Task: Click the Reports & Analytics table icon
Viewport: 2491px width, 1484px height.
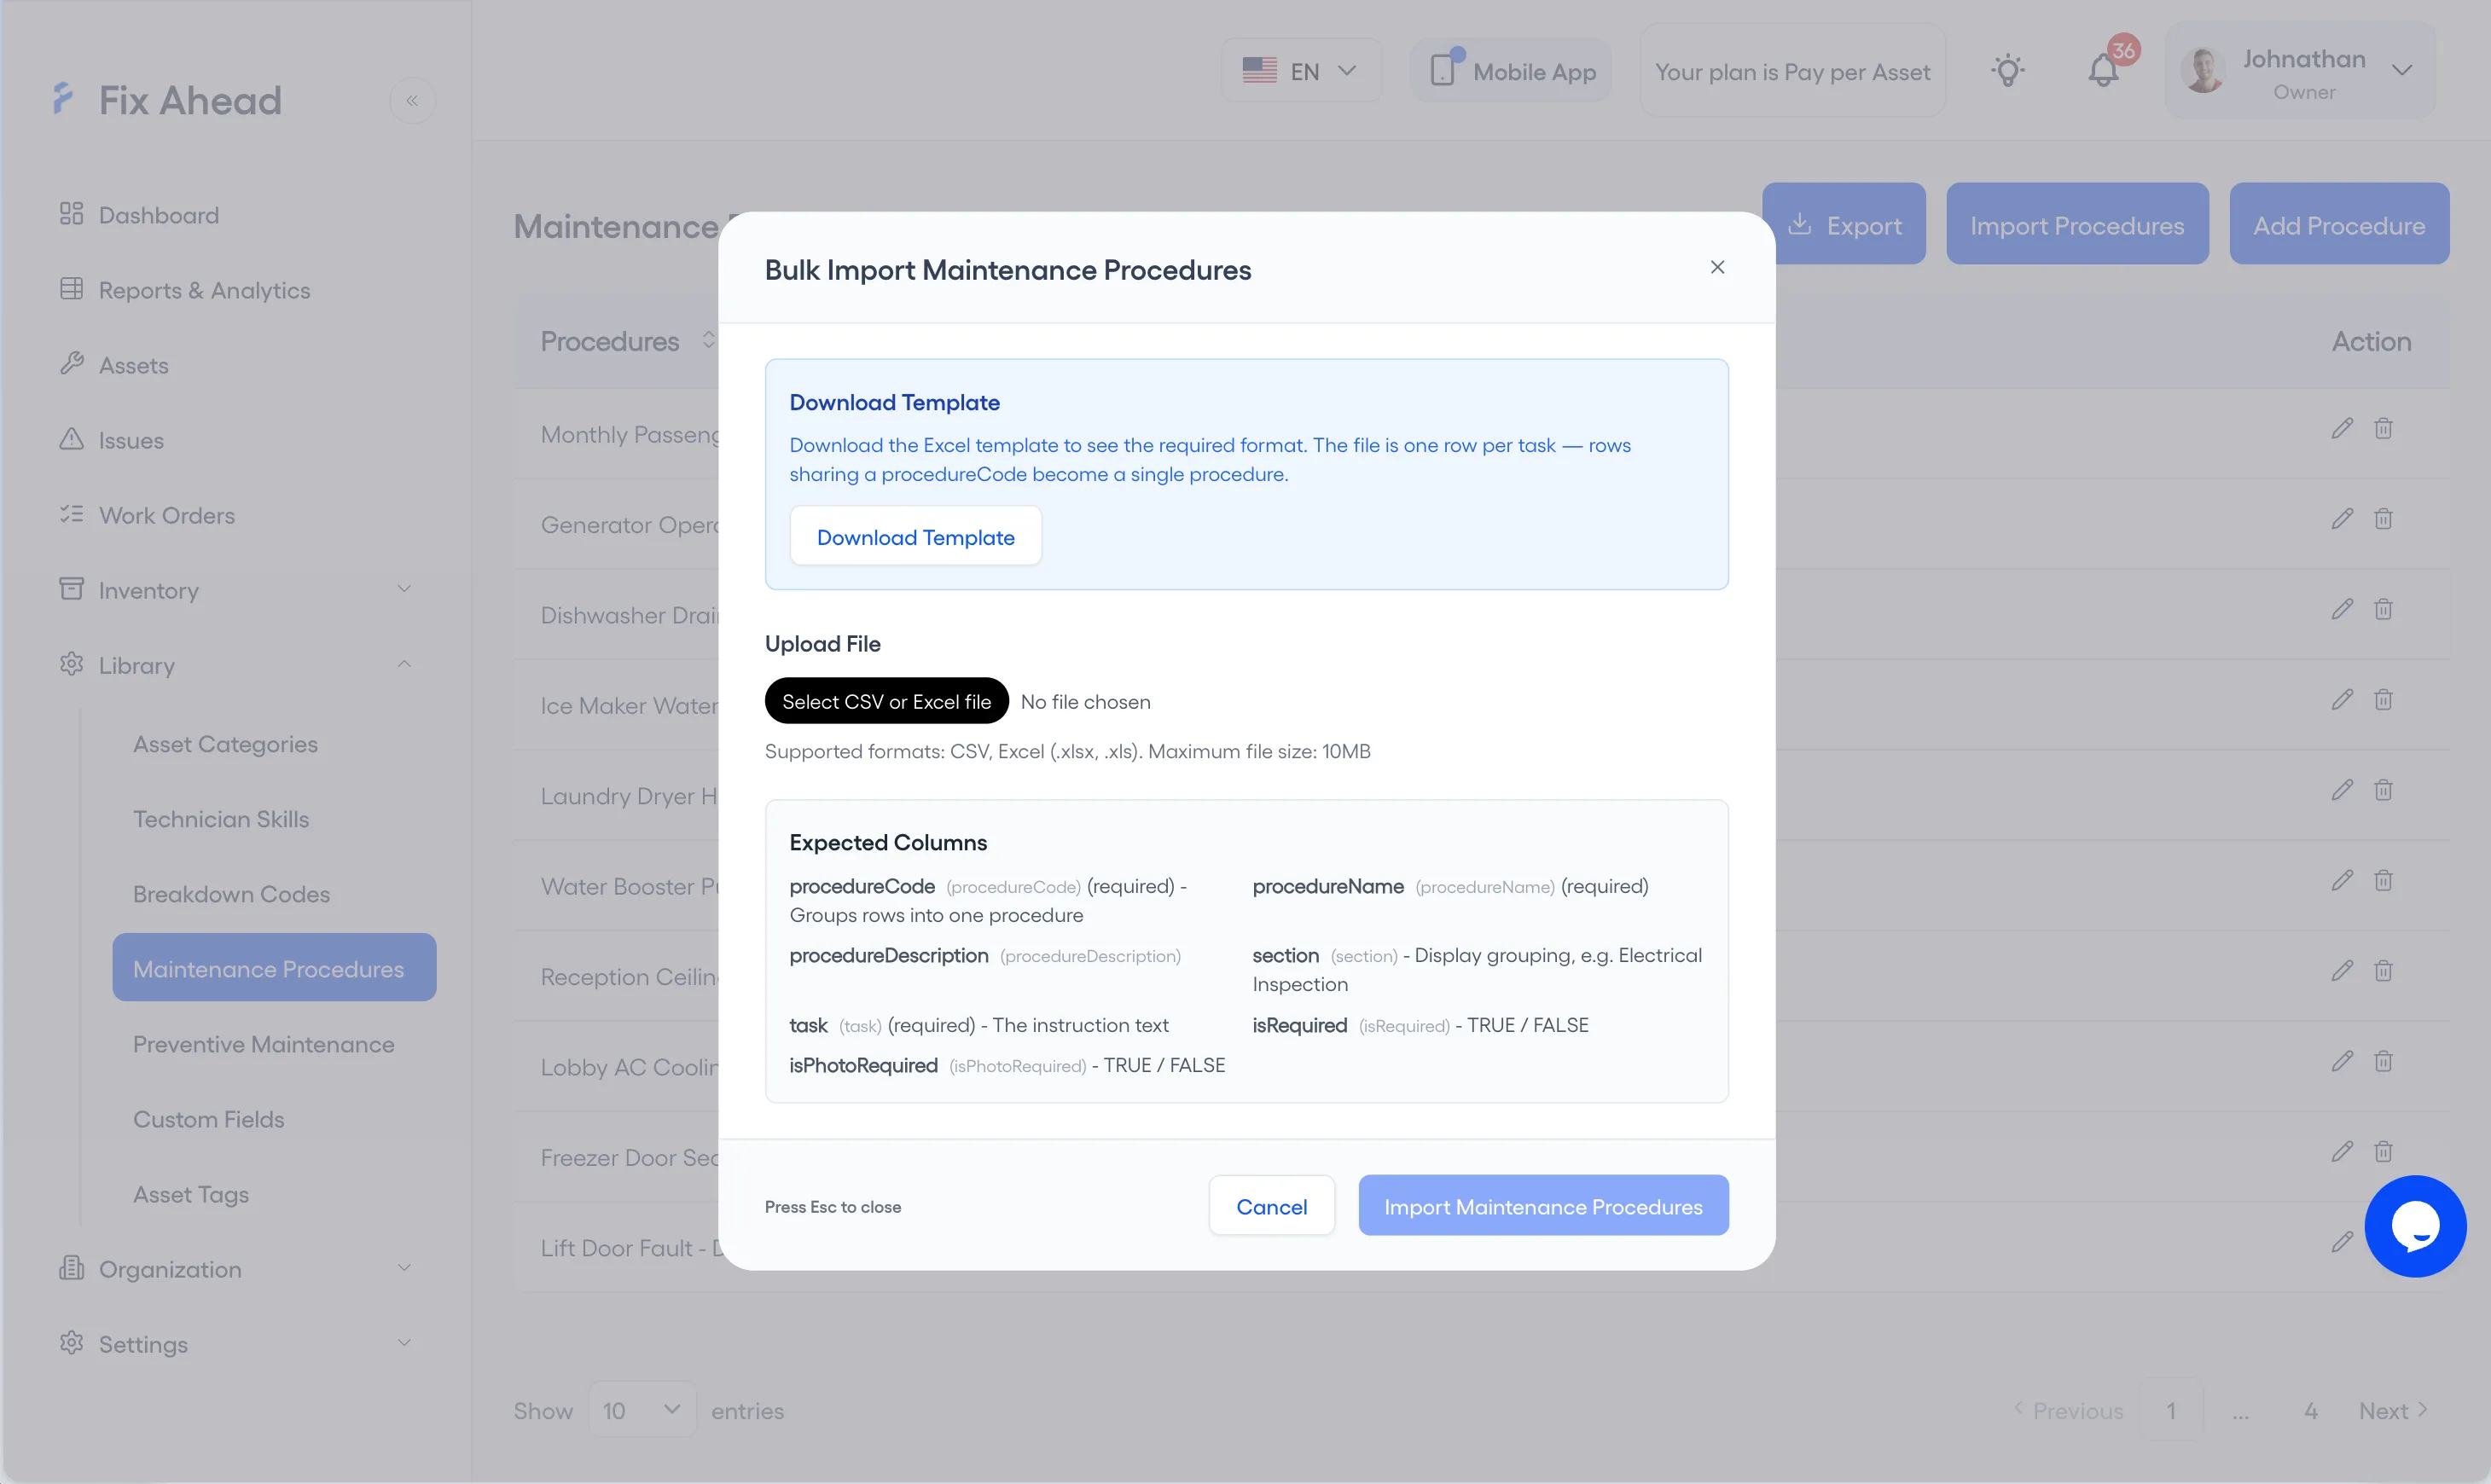Action: tap(71, 289)
